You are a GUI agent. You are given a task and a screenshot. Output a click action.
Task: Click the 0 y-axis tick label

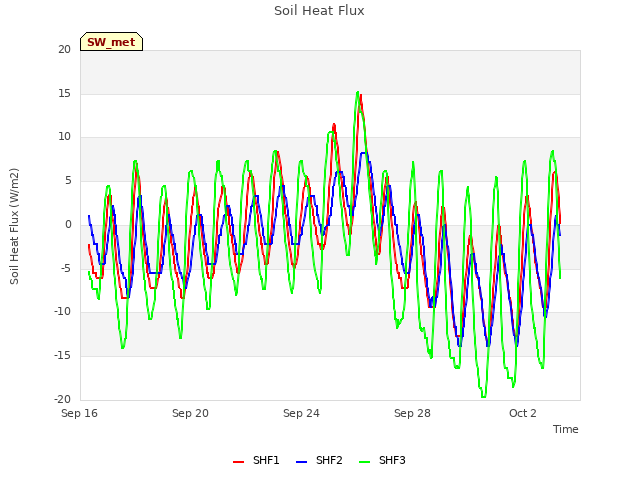68,224
